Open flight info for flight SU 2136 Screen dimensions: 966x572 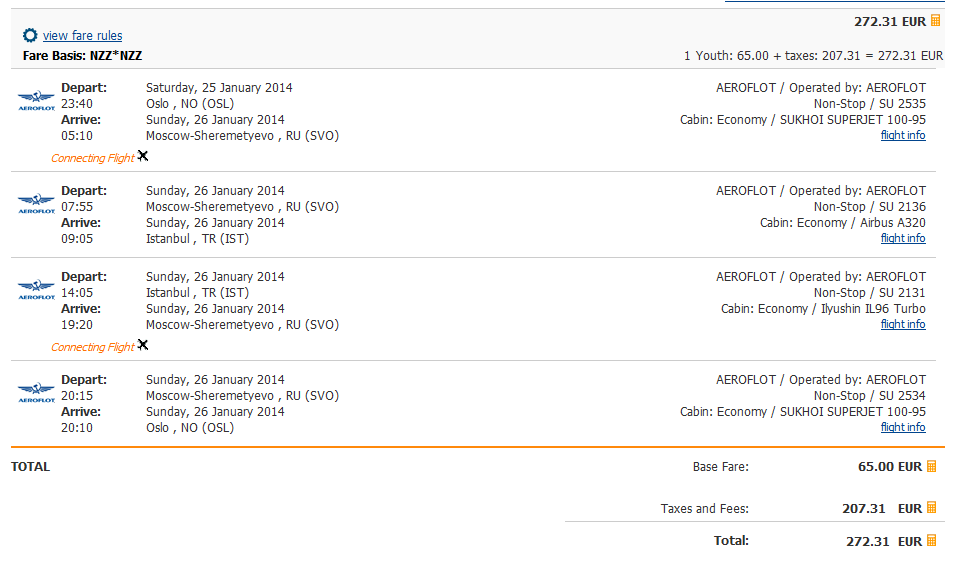click(903, 238)
